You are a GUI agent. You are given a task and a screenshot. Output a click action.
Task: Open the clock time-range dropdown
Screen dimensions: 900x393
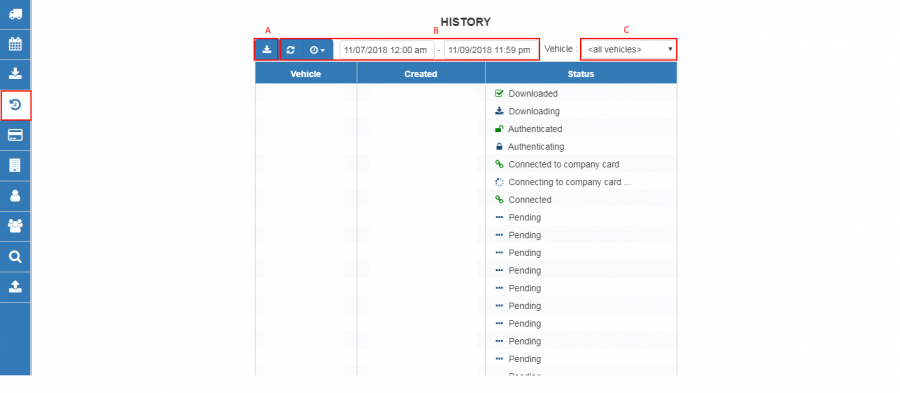tap(317, 50)
